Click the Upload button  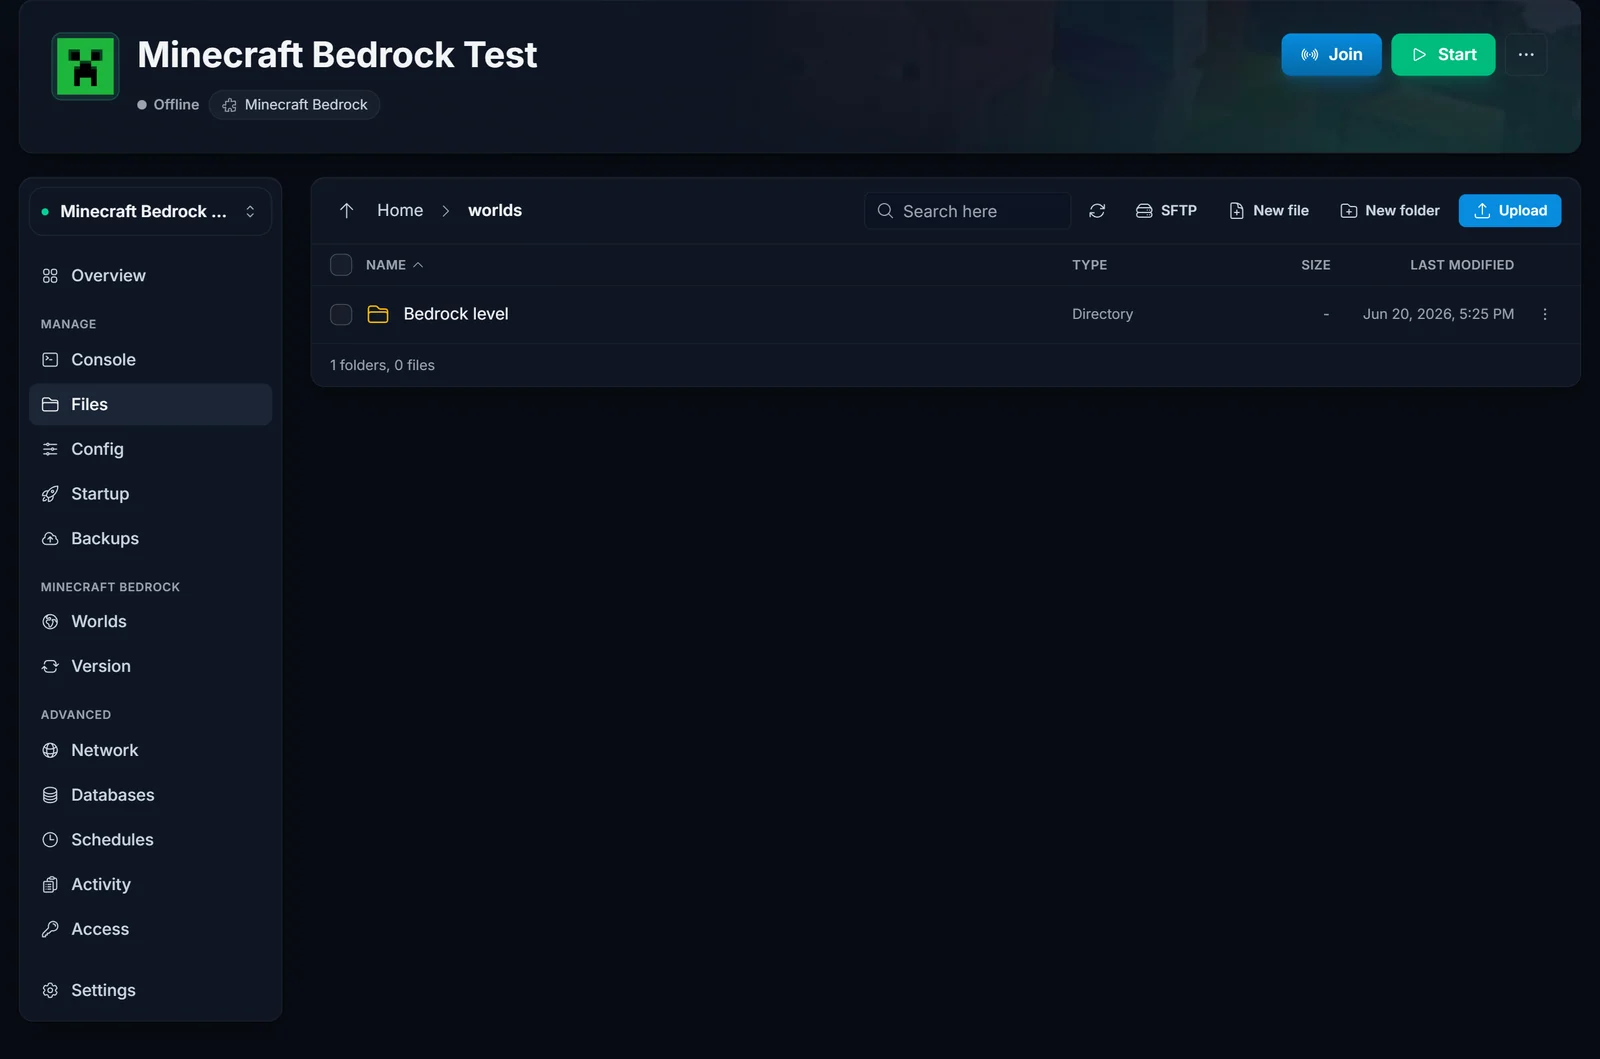pyautogui.click(x=1510, y=211)
